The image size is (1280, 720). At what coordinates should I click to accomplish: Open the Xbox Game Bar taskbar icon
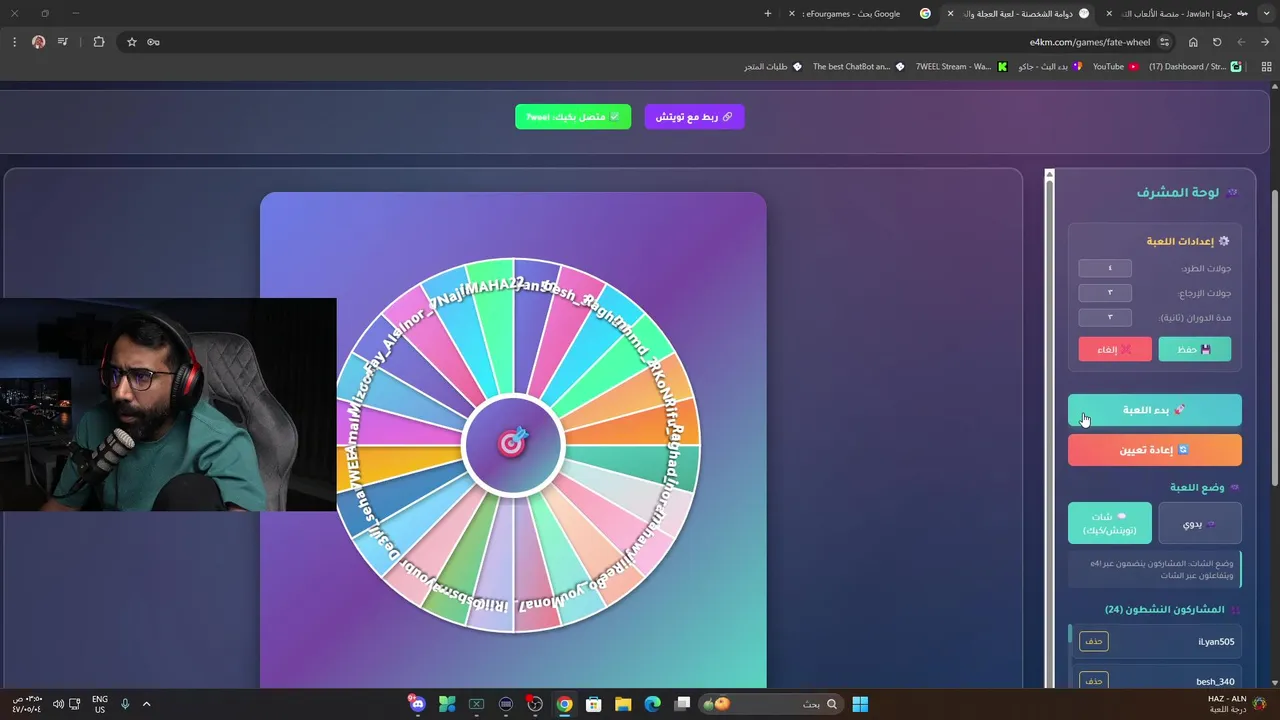477,704
